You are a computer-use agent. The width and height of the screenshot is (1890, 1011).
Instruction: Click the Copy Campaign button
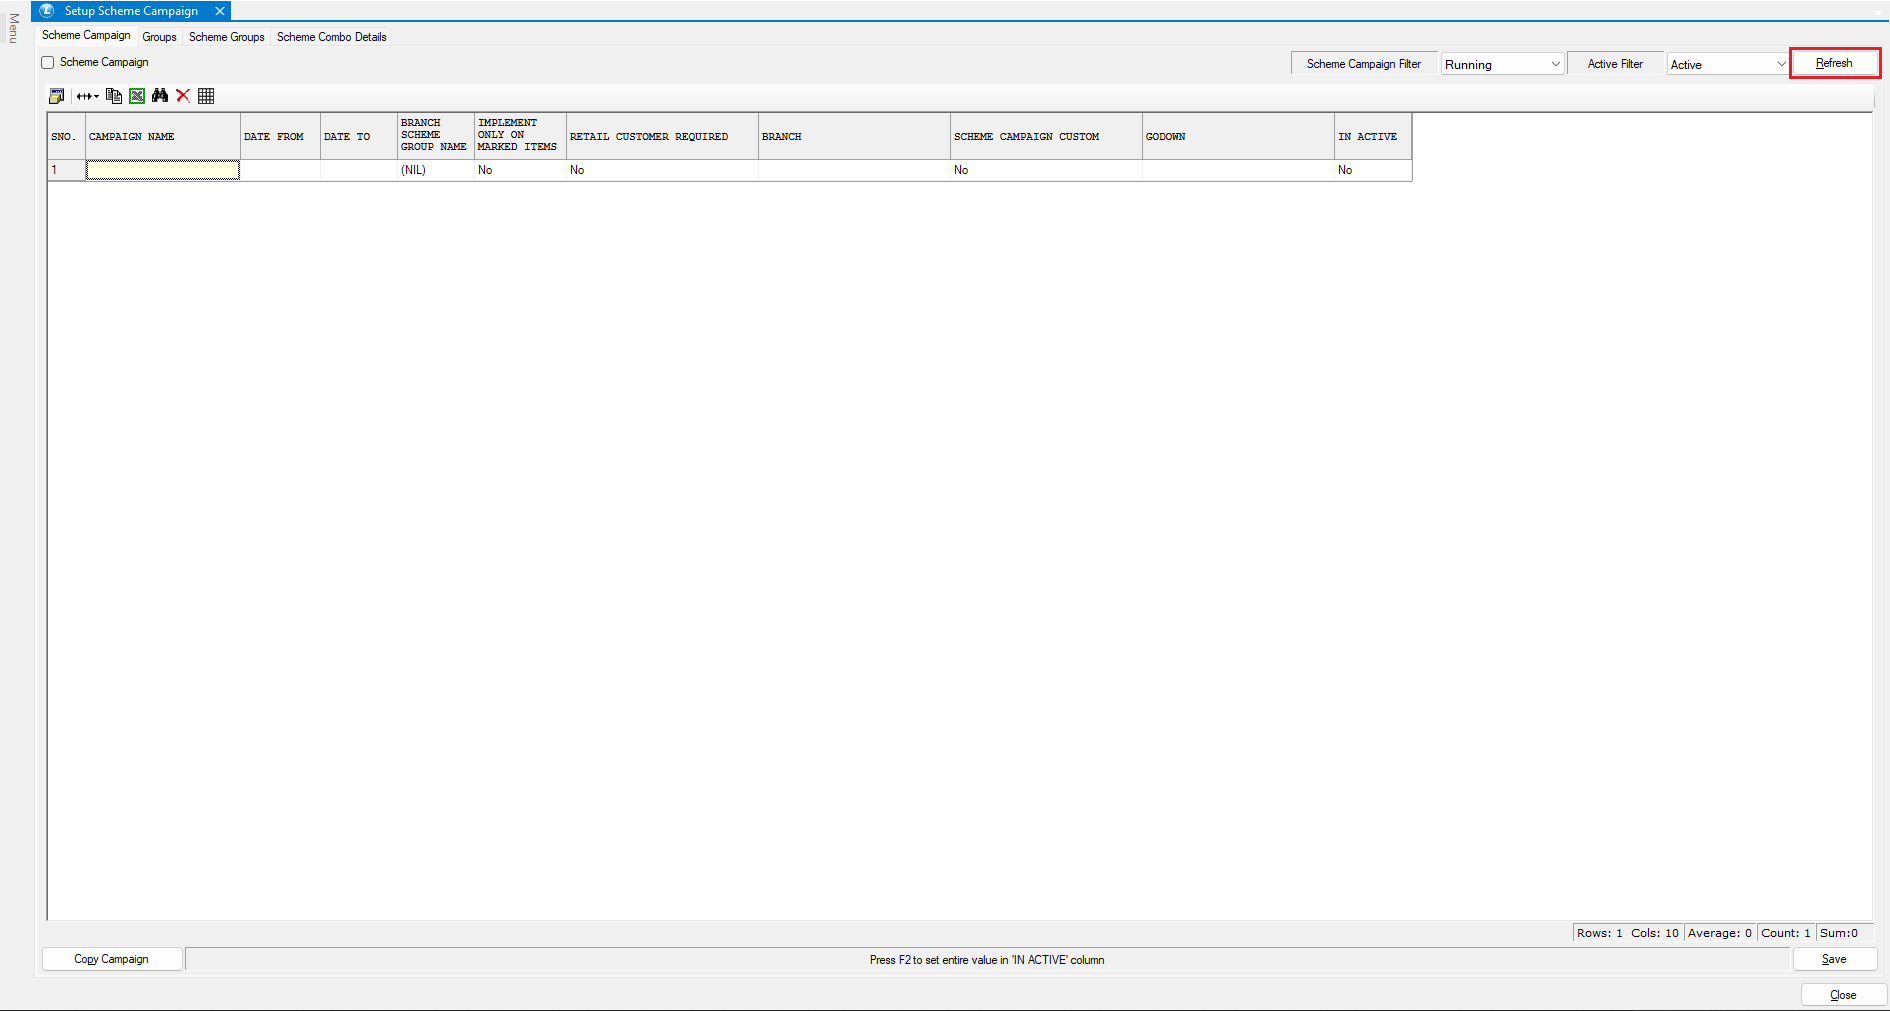111,959
